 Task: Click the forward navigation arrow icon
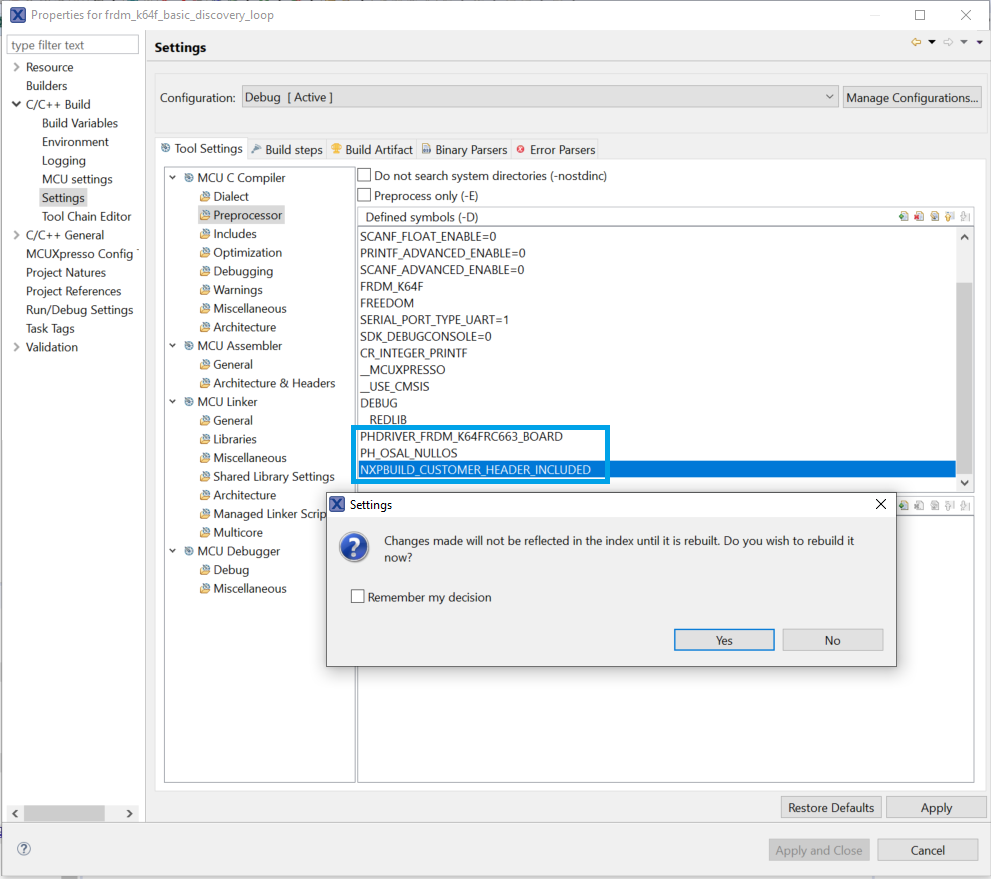(948, 42)
